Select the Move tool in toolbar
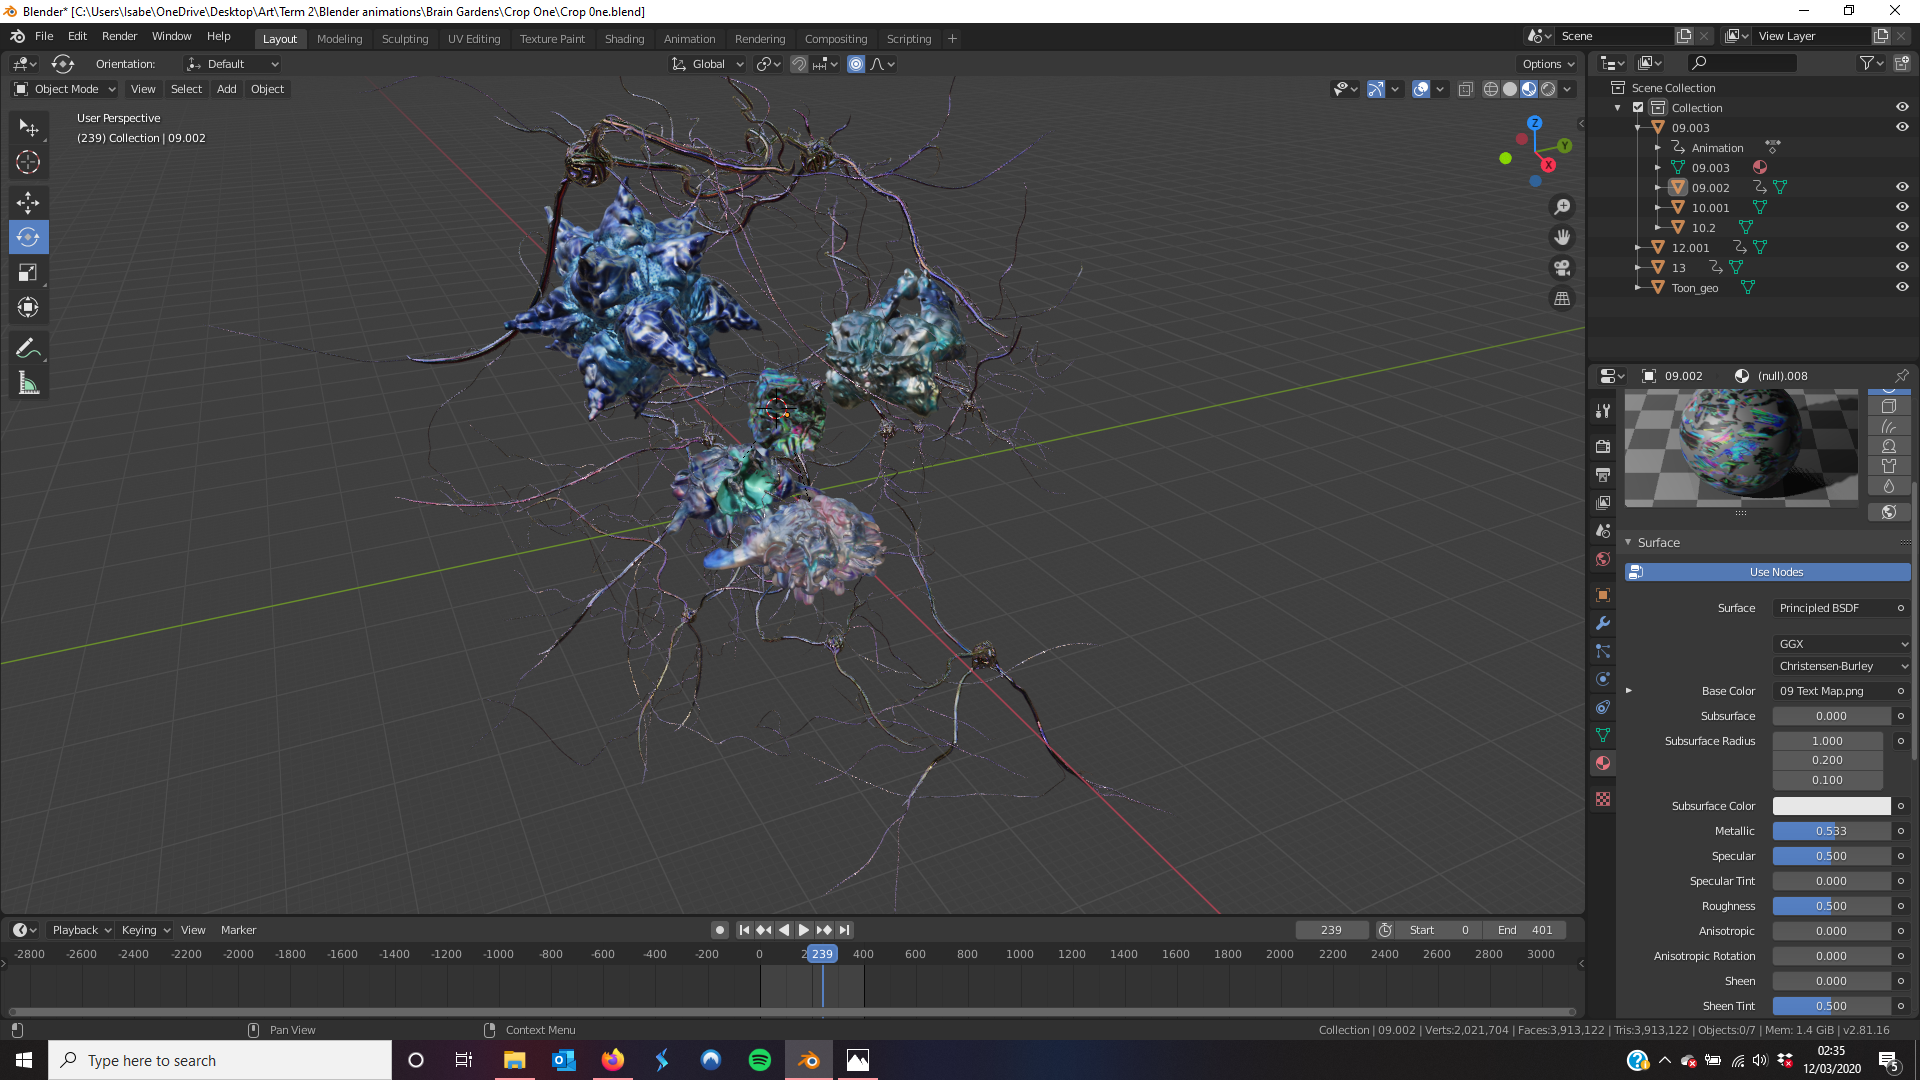 (28, 202)
